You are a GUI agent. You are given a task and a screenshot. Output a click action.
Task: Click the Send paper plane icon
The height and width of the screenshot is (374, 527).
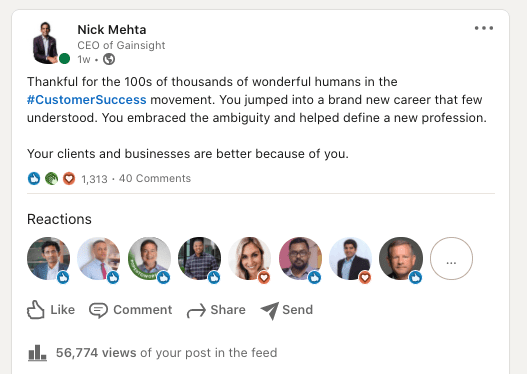pos(270,310)
